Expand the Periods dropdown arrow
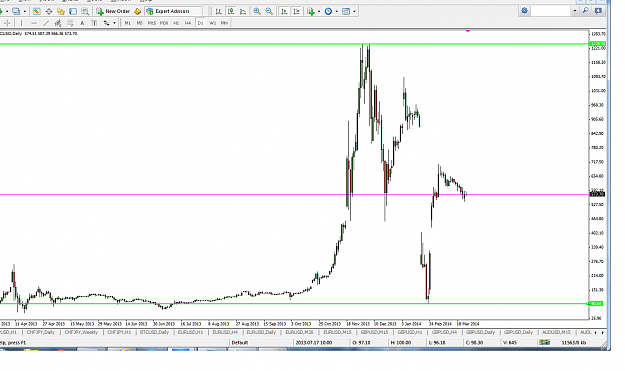 tap(336, 11)
